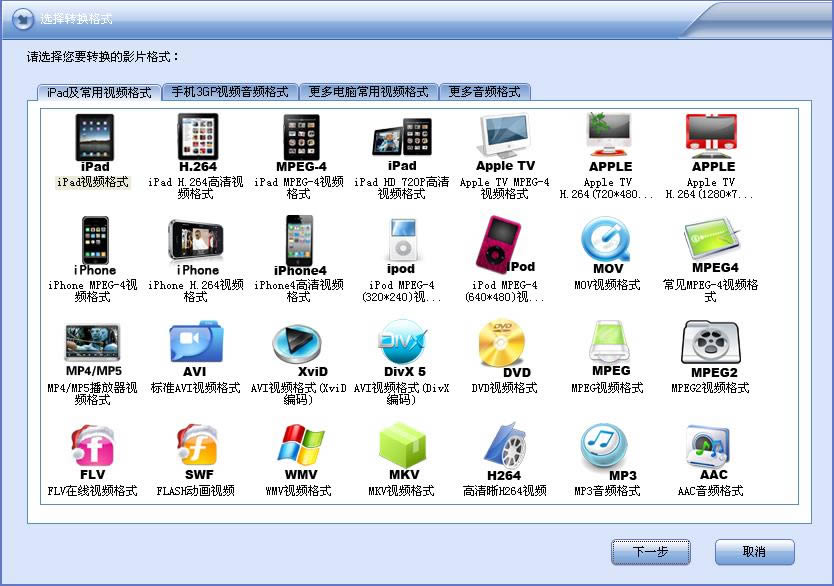This screenshot has width=834, height=586.
Task: Choose Apple TV H.264 (1280*7...) red icon
Action: pyautogui.click(x=713, y=143)
